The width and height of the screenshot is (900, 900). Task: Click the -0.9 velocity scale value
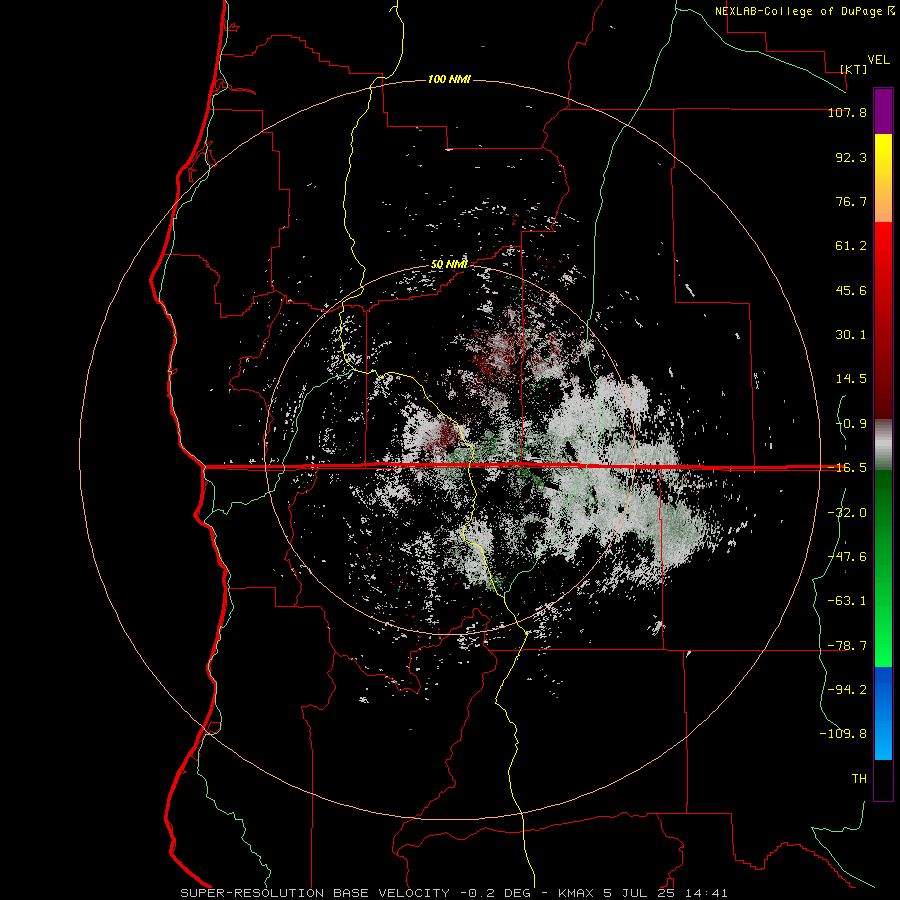[851, 424]
